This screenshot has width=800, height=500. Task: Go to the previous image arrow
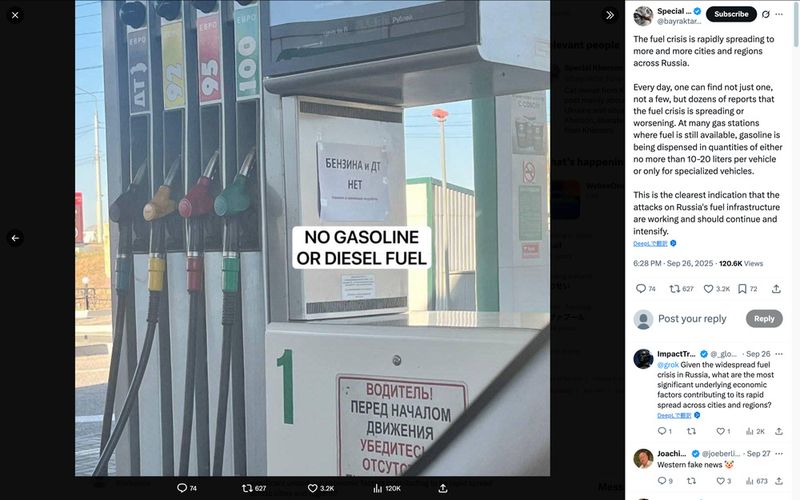tap(15, 238)
